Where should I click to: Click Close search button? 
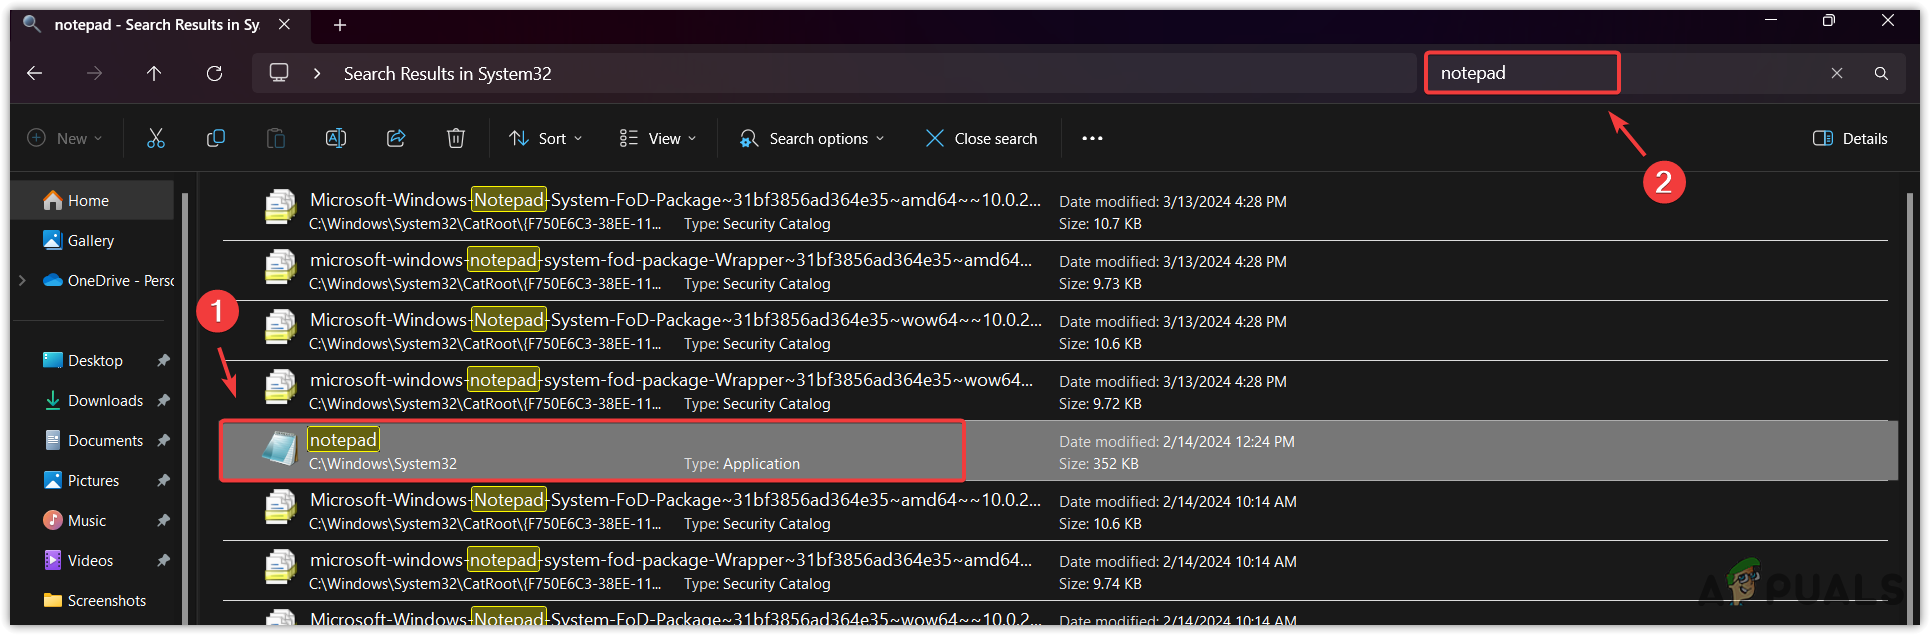982,138
